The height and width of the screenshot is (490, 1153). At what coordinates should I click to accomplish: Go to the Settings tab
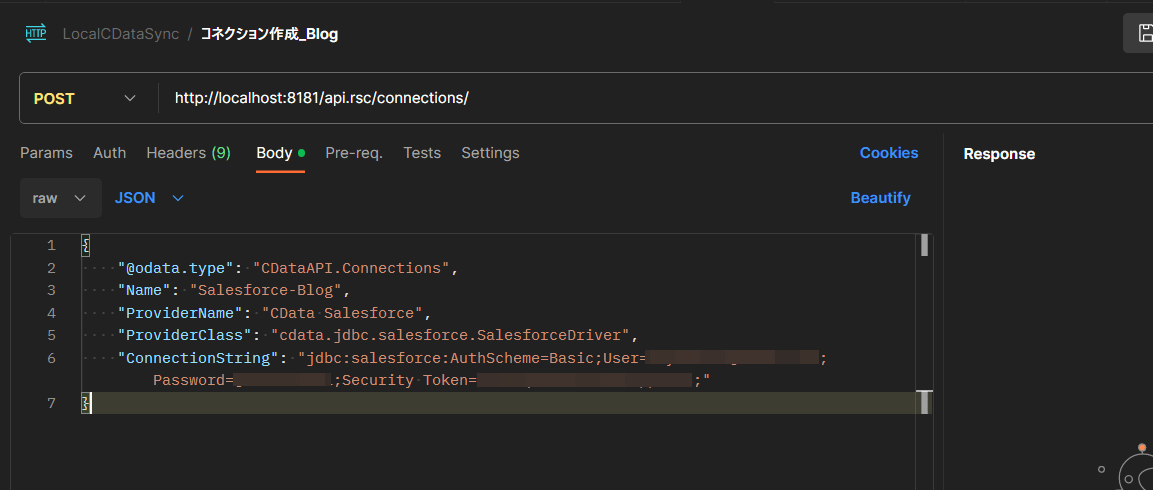490,153
